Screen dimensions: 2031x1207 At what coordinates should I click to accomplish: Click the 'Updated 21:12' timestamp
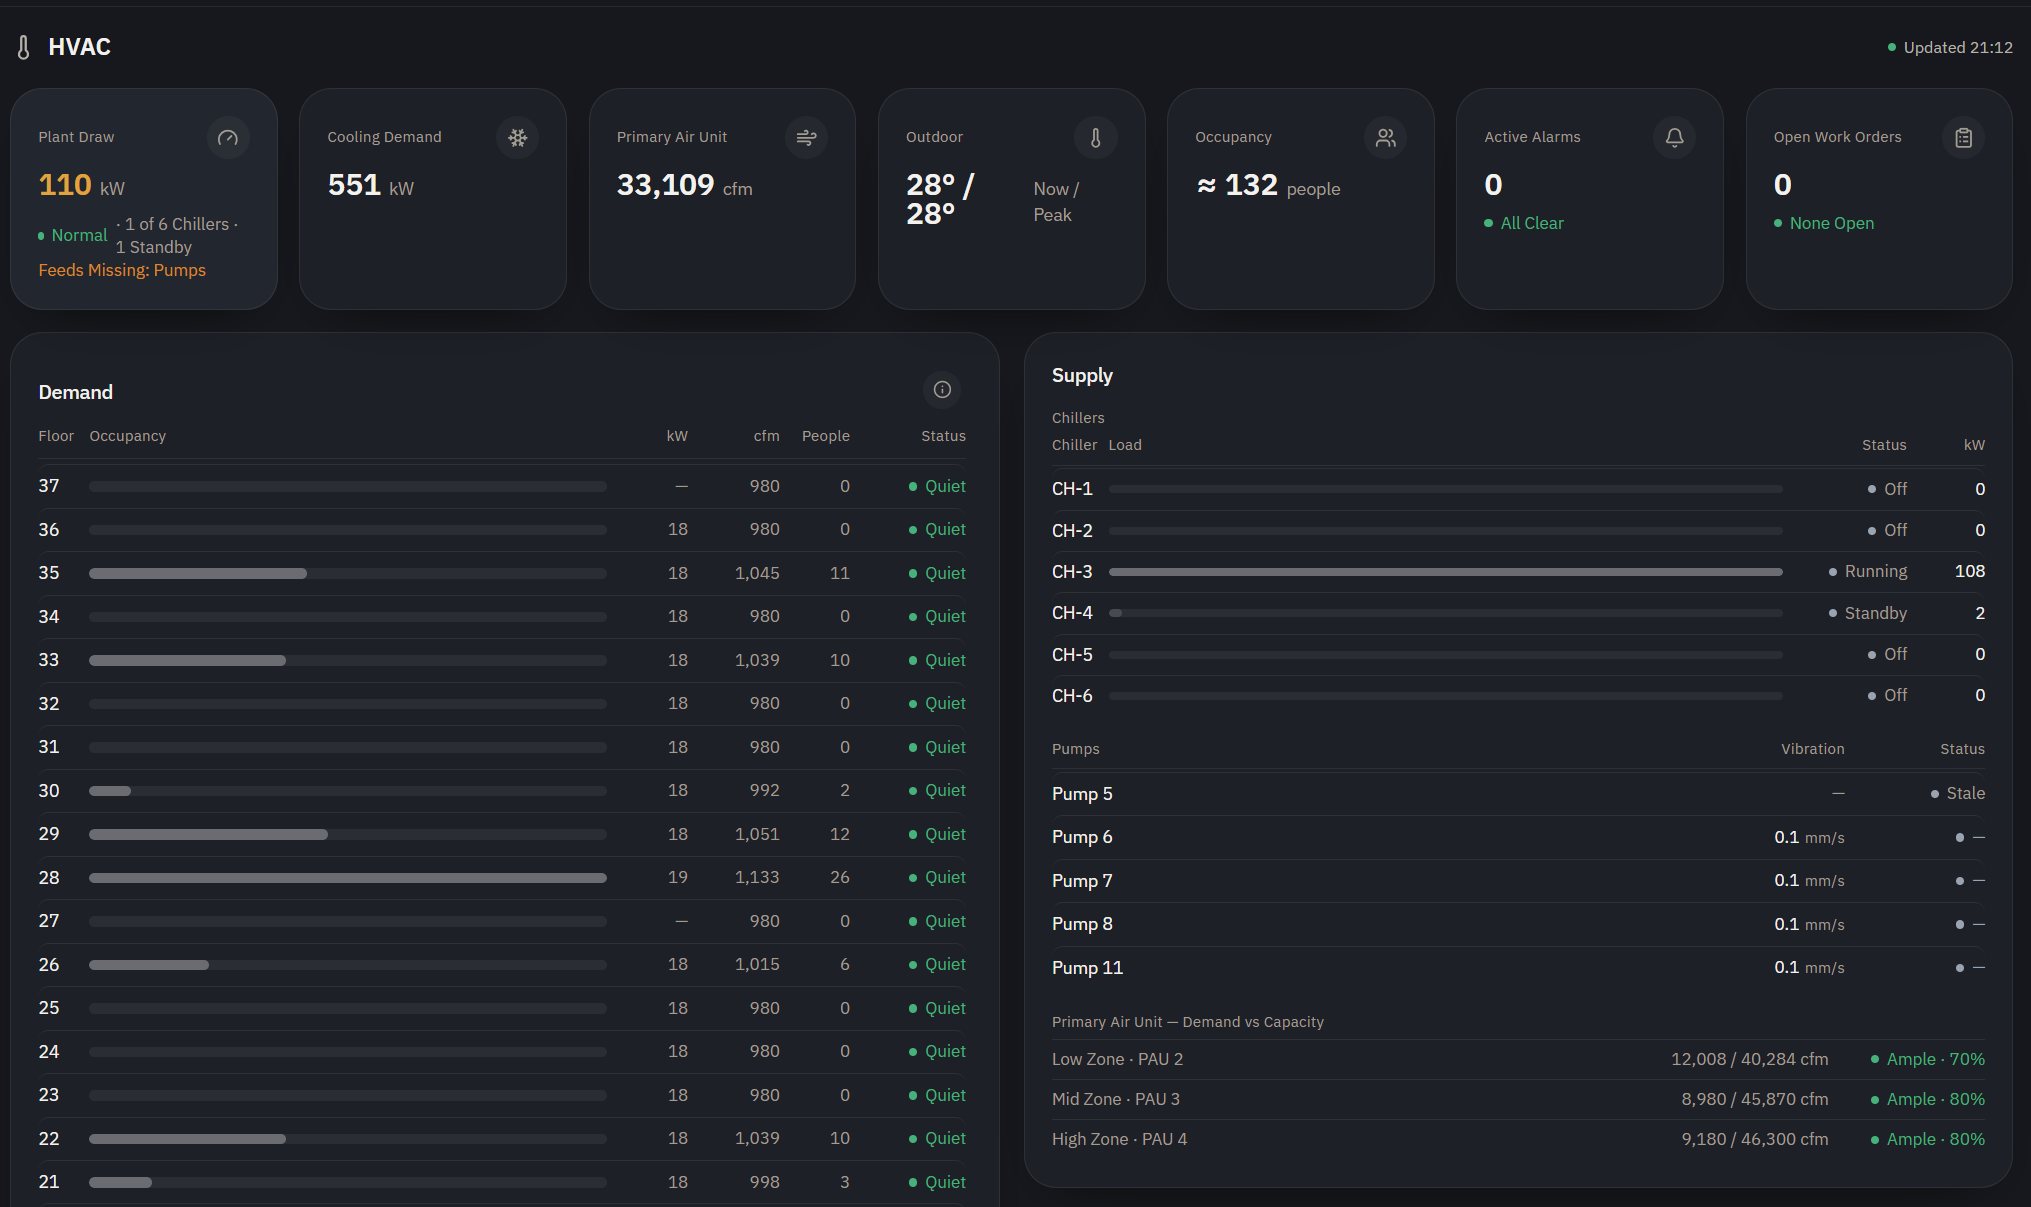[1957, 47]
